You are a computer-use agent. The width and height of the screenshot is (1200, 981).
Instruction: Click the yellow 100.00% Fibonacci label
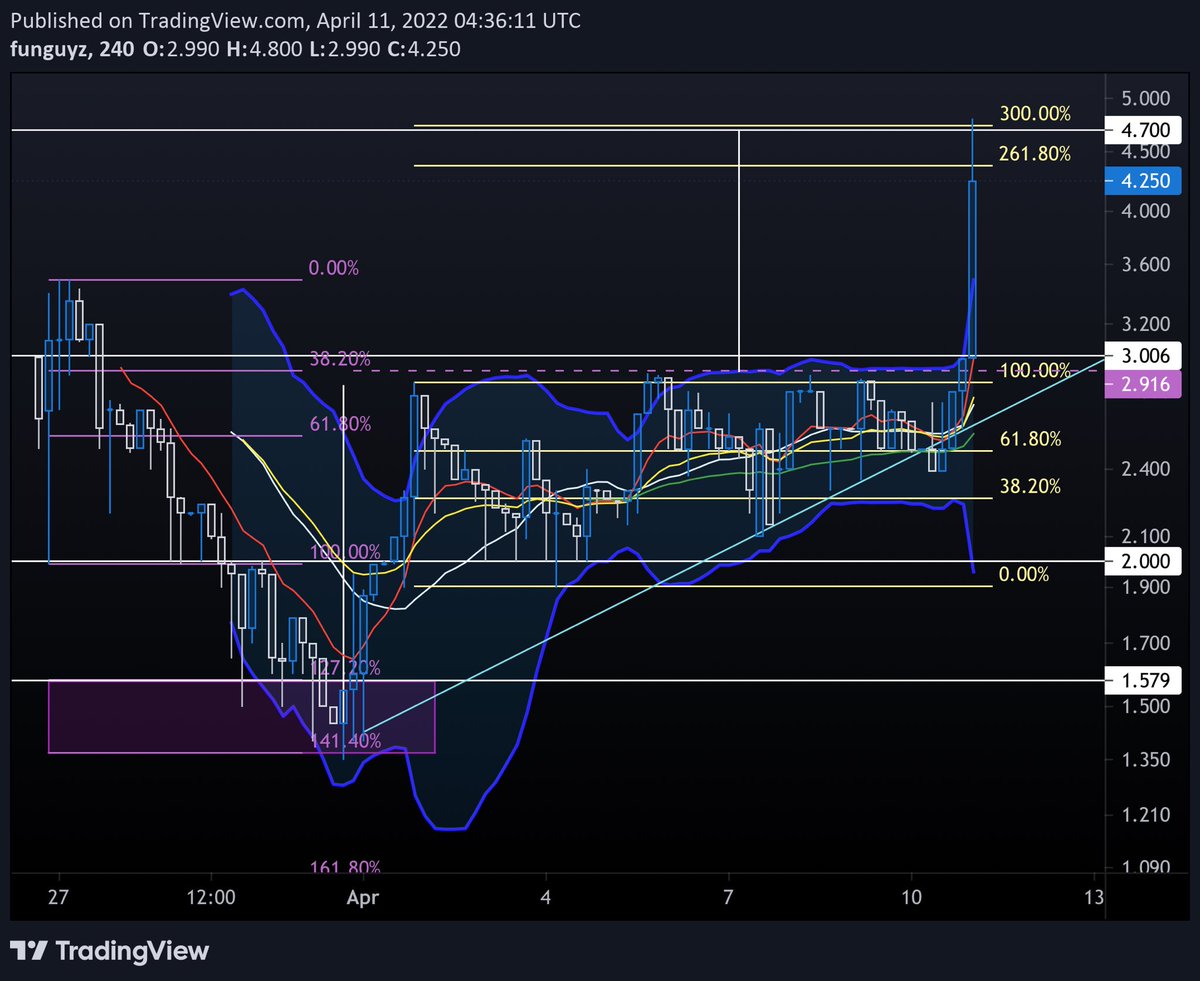click(x=1035, y=371)
